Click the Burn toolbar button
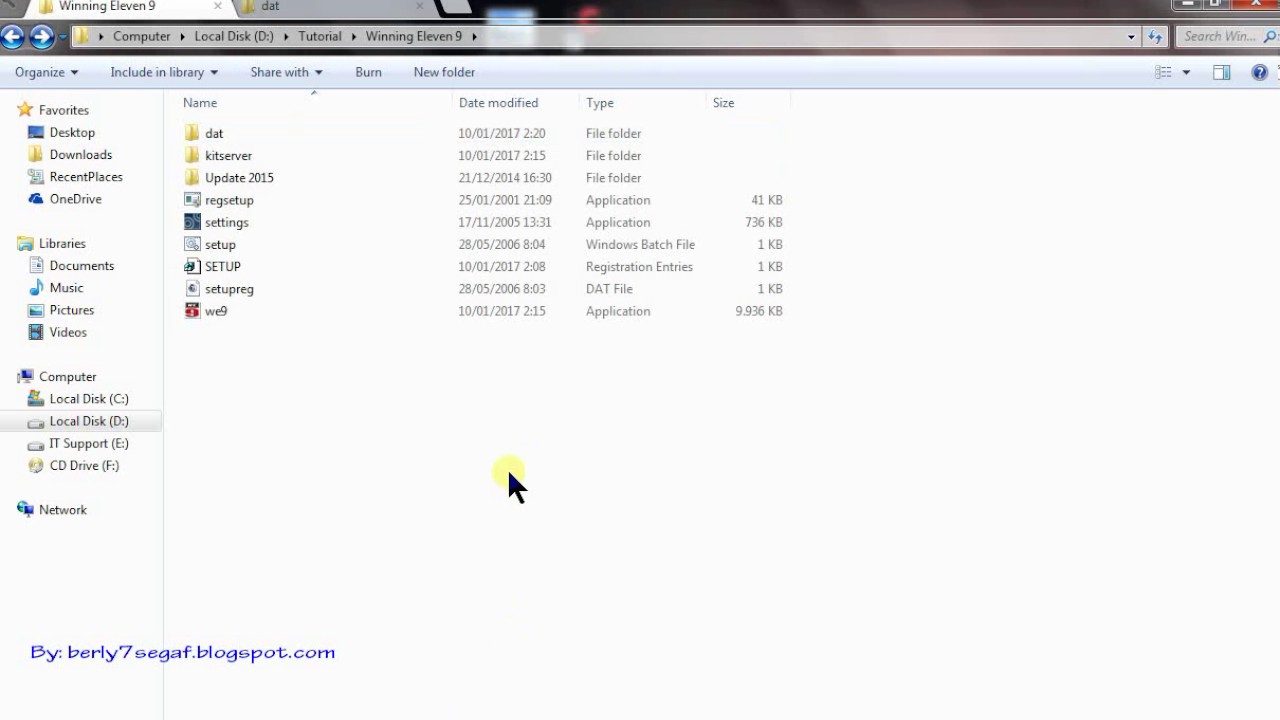 (368, 72)
